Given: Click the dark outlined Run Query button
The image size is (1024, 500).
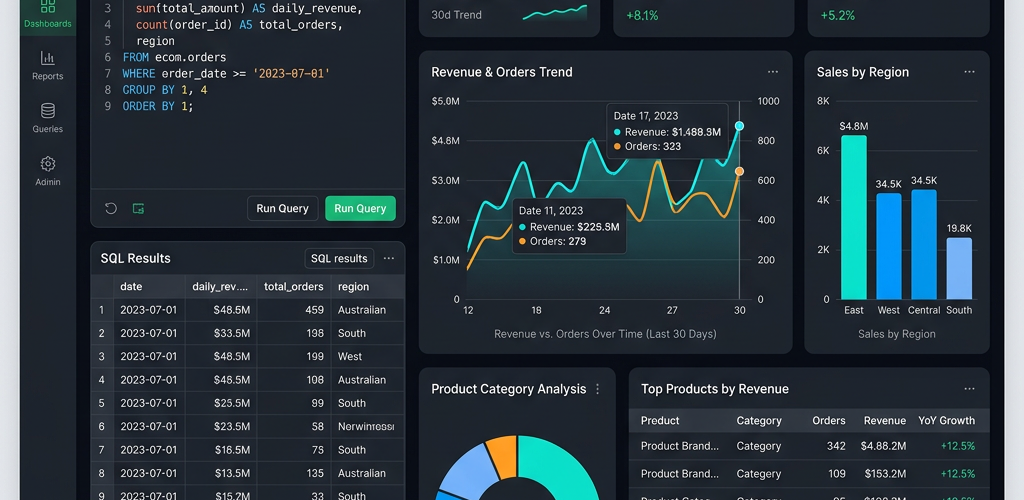Looking at the screenshot, I should (282, 208).
